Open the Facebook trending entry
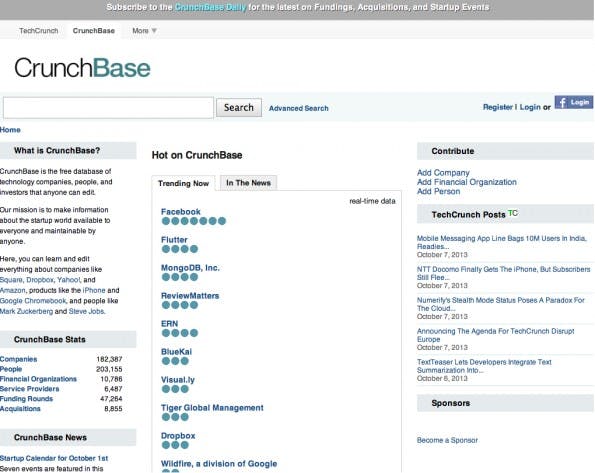 coord(181,212)
